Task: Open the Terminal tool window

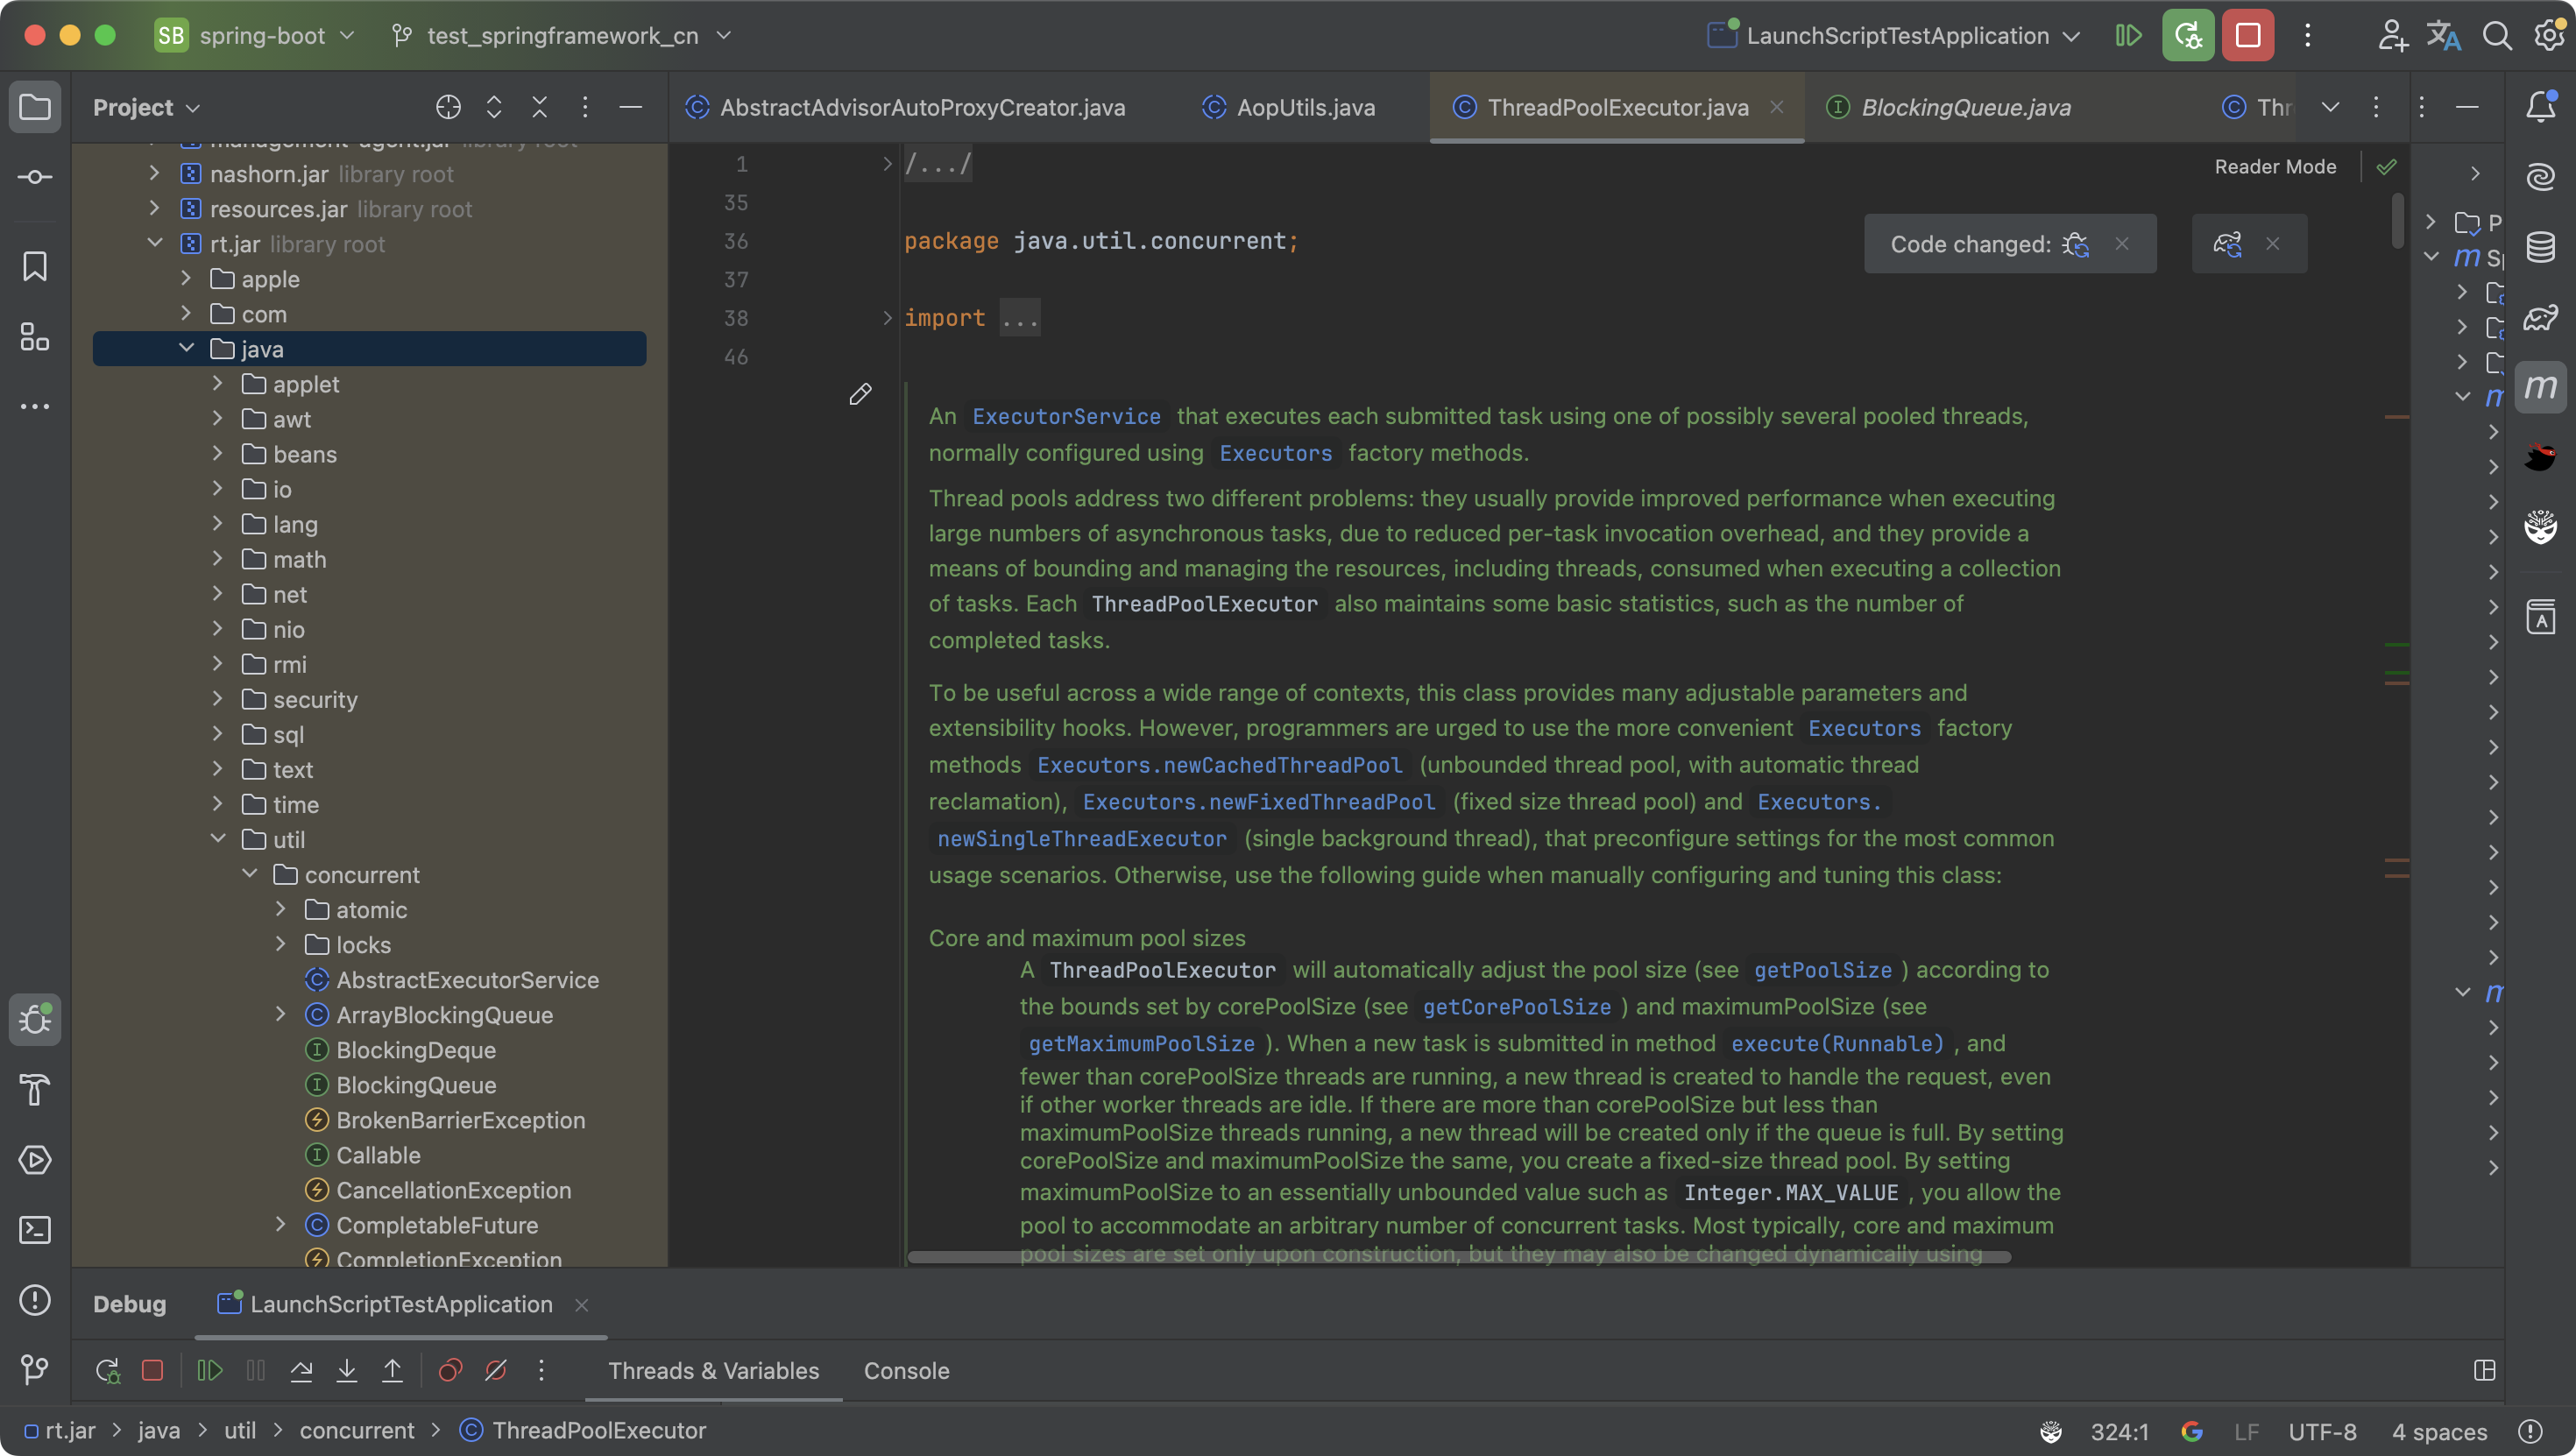Action: pyautogui.click(x=35, y=1230)
